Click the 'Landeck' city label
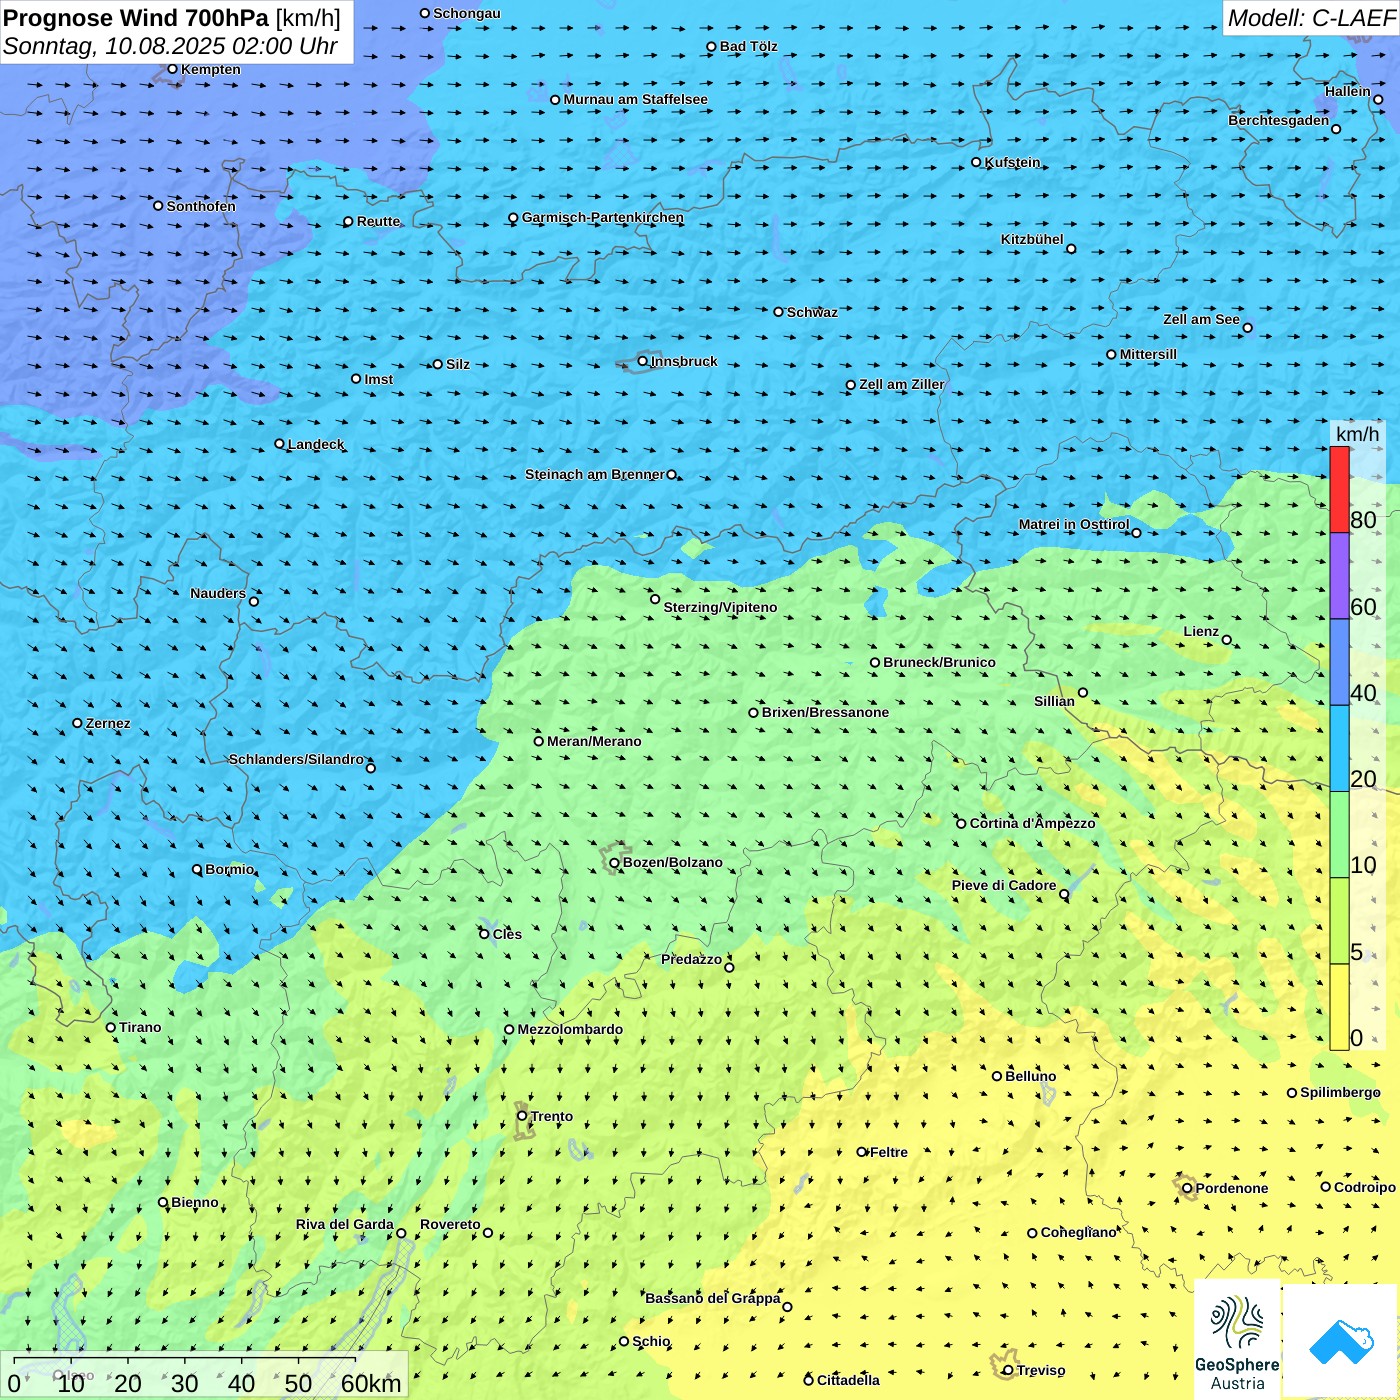The height and width of the screenshot is (1400, 1400). click(x=316, y=444)
